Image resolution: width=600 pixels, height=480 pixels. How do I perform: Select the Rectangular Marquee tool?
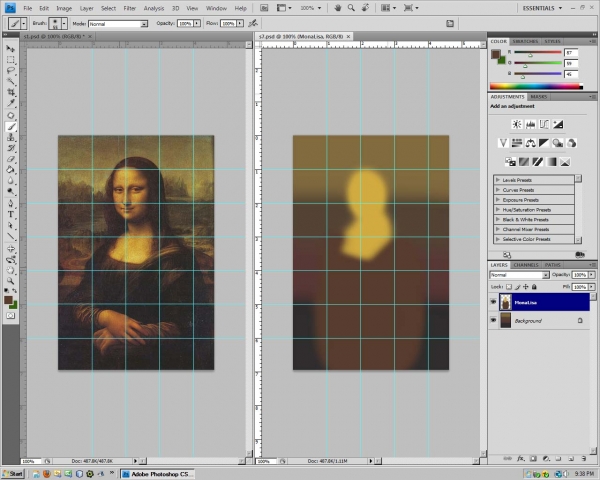click(10, 59)
